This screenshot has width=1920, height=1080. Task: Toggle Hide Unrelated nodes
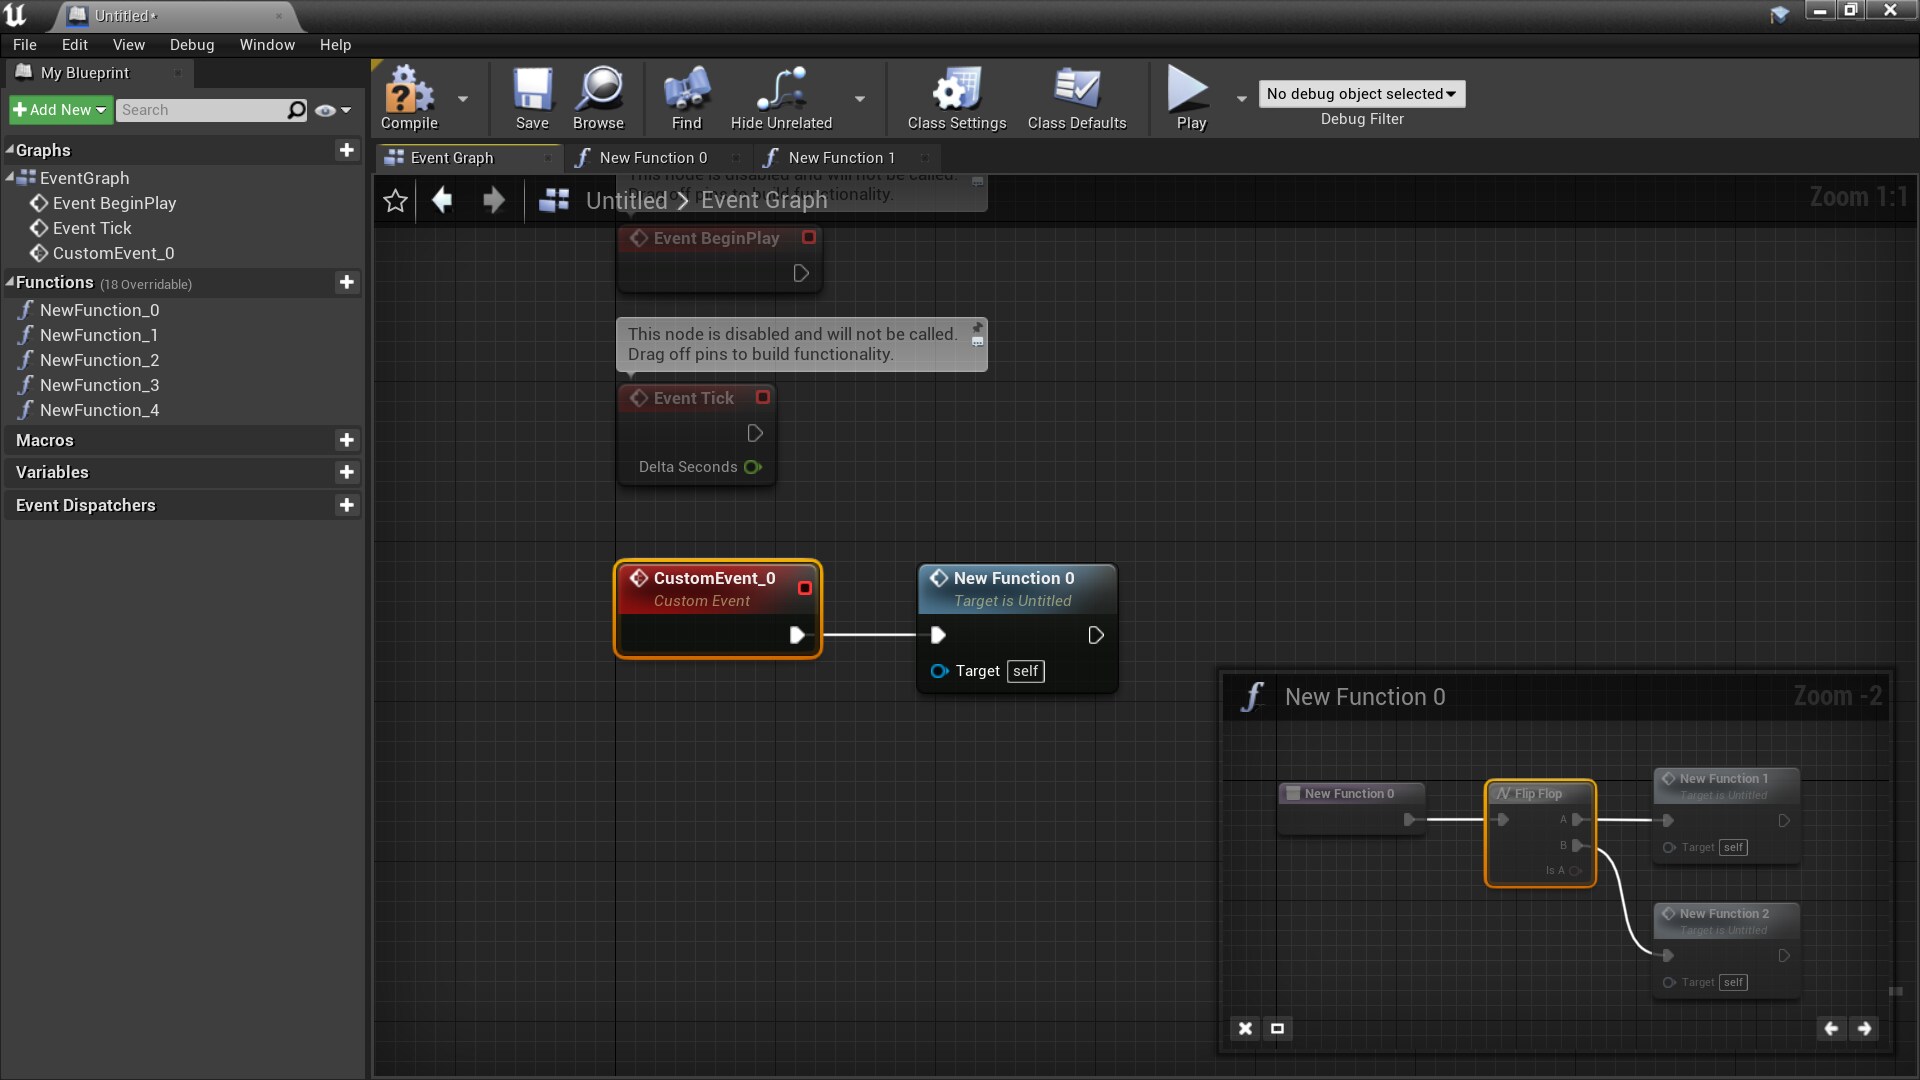(780, 97)
